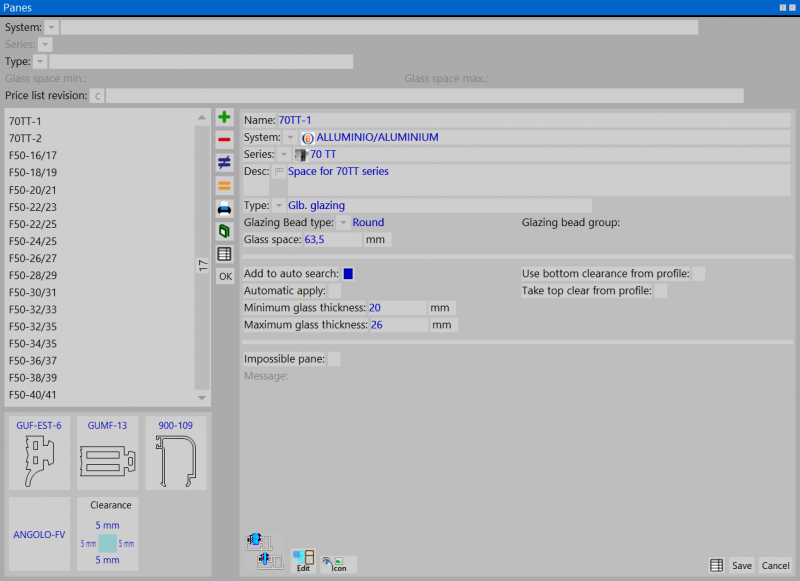Select F50-20/21 in the panes list

(100, 190)
